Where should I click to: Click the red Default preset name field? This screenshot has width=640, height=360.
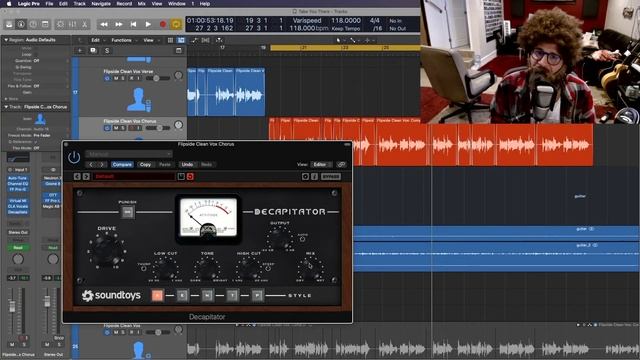[133, 176]
